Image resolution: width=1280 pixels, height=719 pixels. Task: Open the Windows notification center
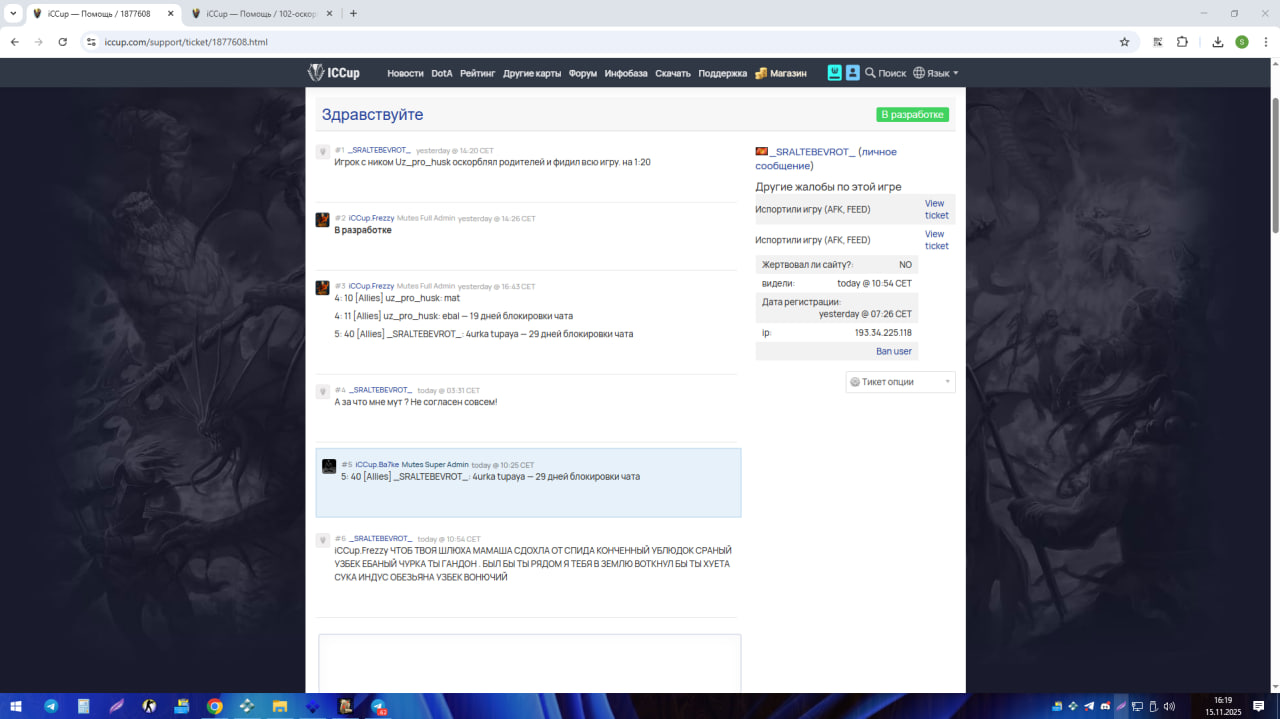pyautogui.click(x=1259, y=706)
